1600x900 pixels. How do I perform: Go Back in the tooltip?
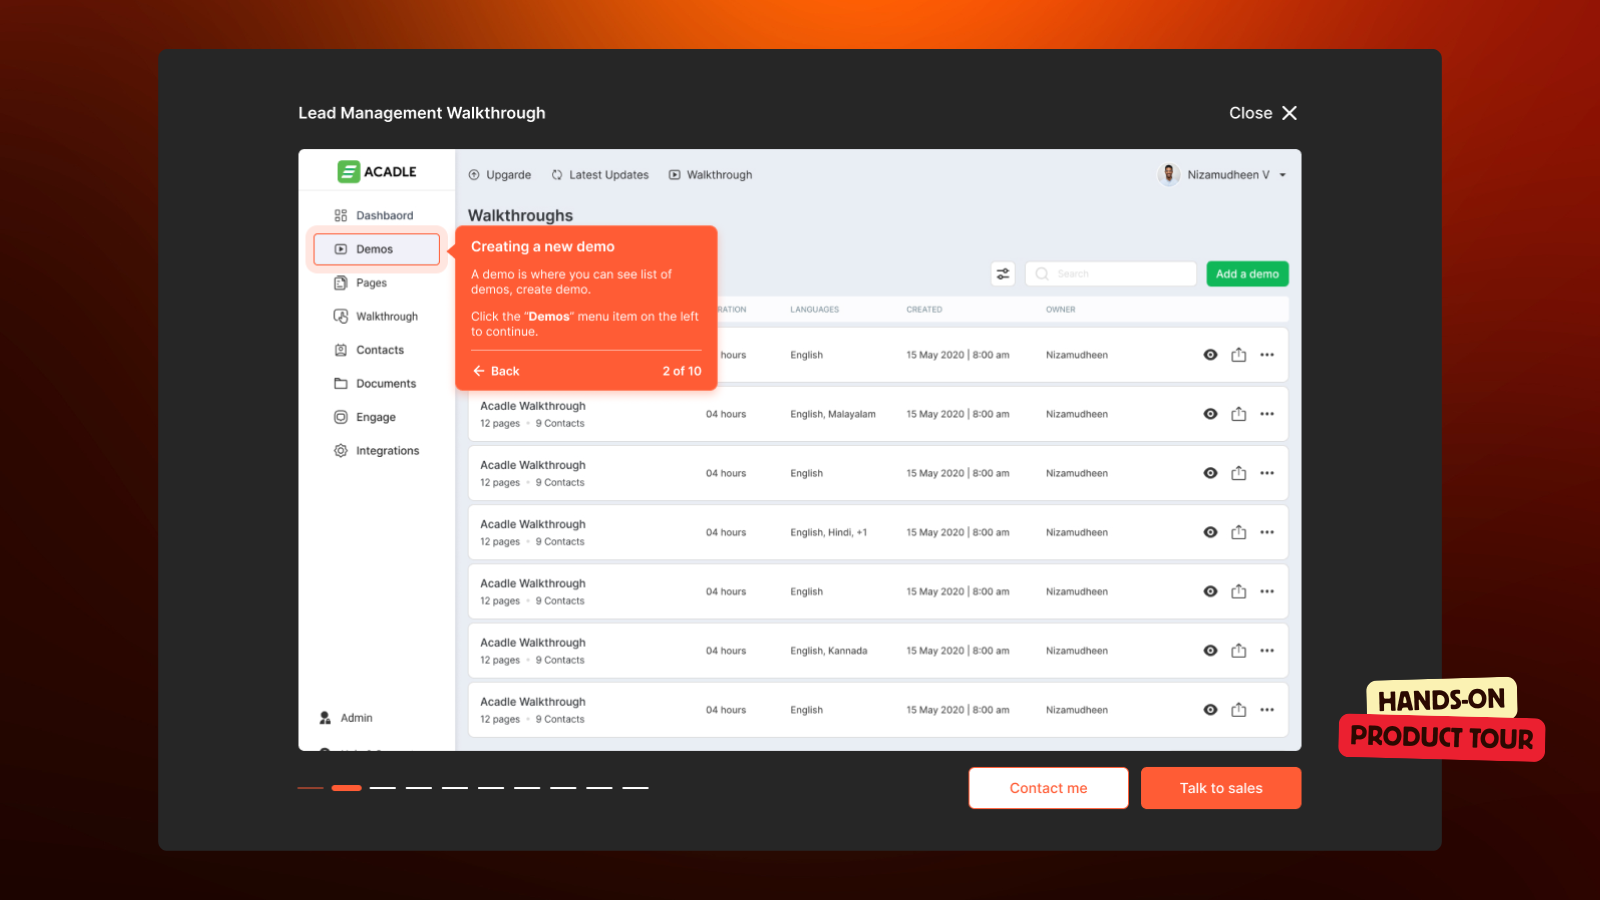497,371
